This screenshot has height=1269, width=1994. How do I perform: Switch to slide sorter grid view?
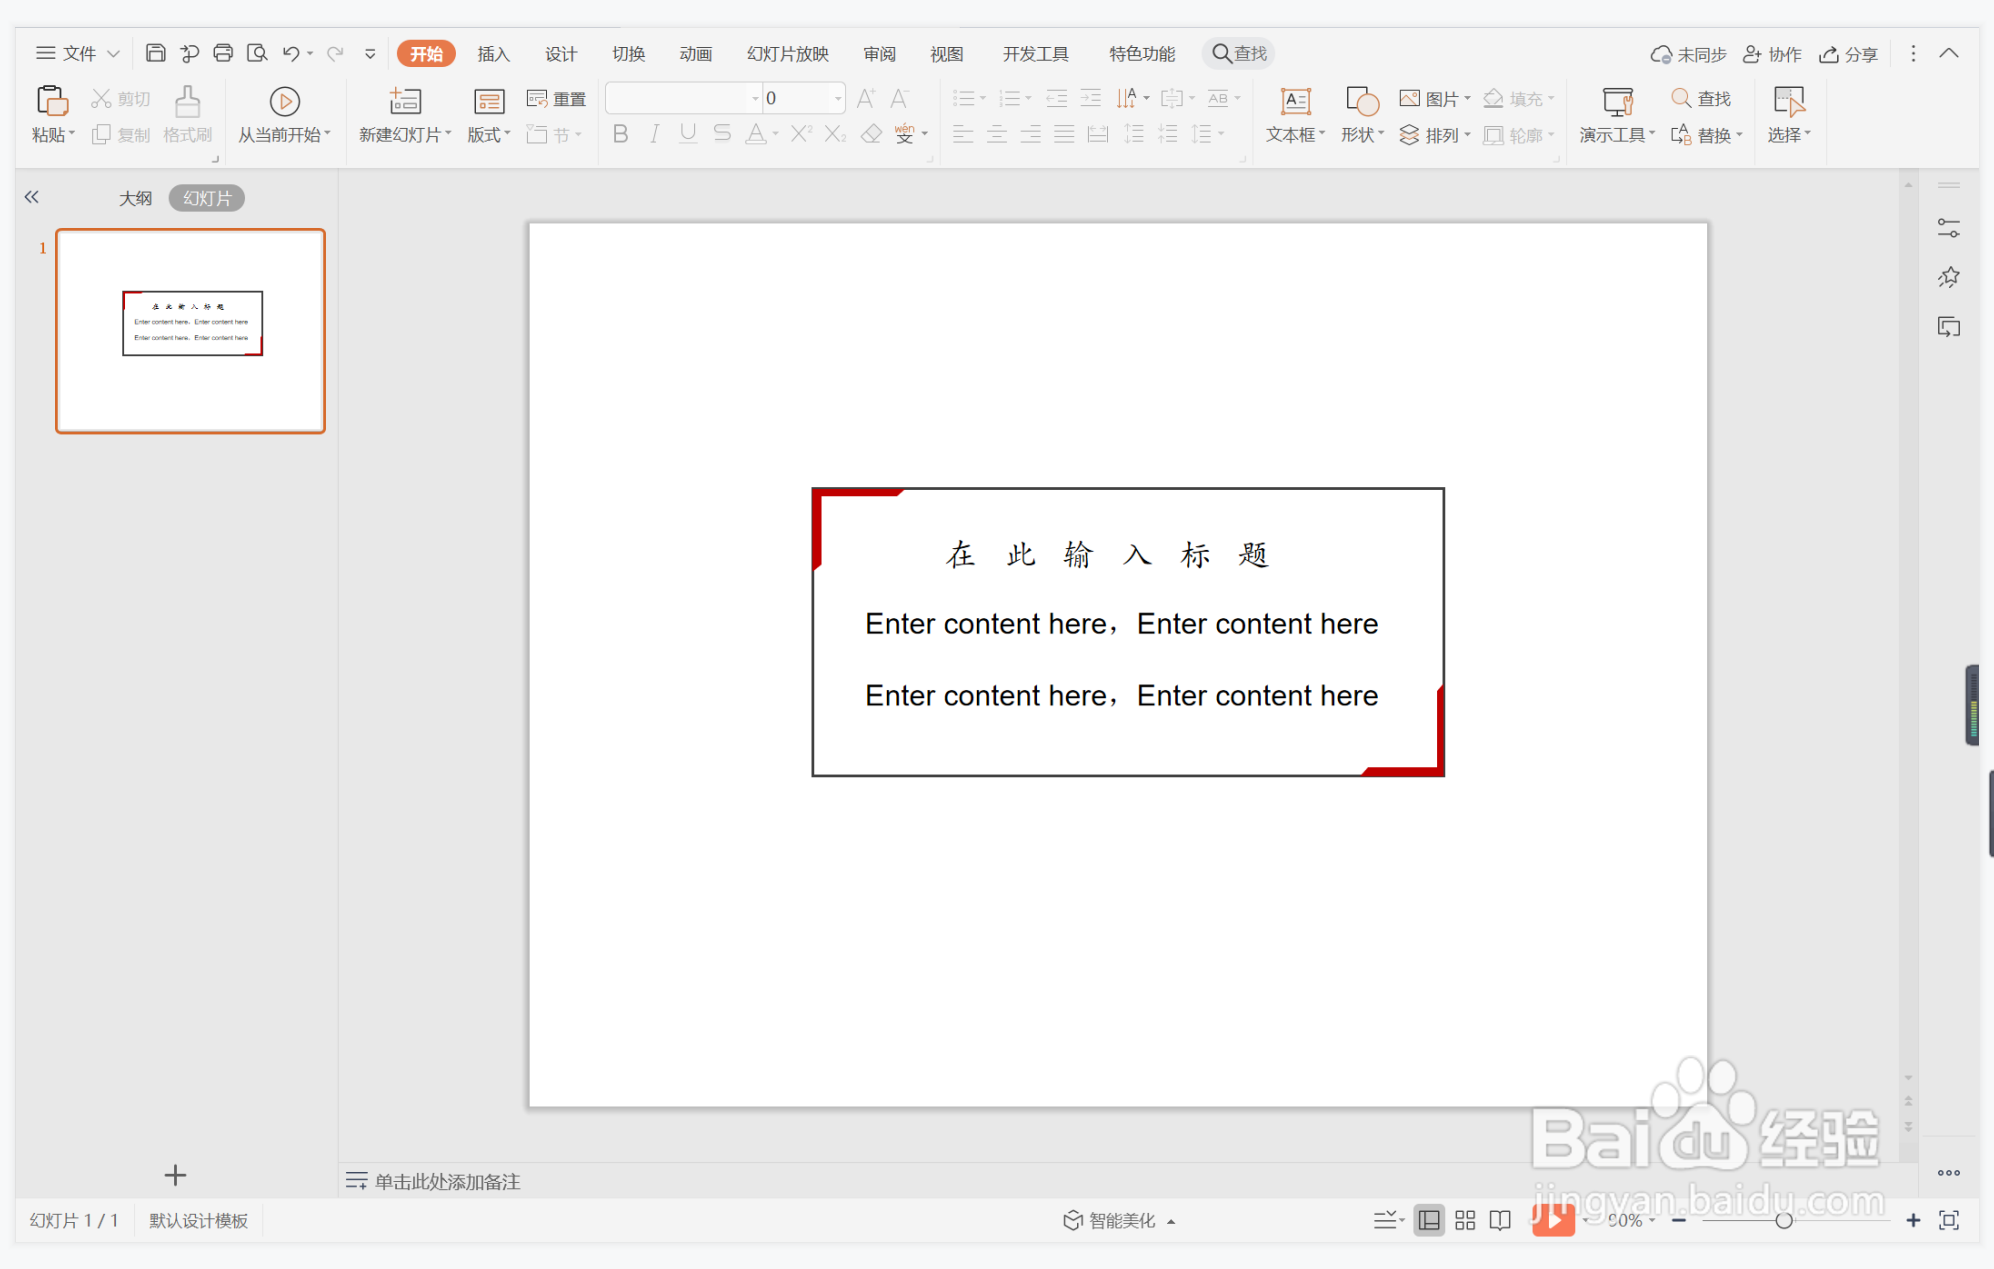click(1465, 1220)
